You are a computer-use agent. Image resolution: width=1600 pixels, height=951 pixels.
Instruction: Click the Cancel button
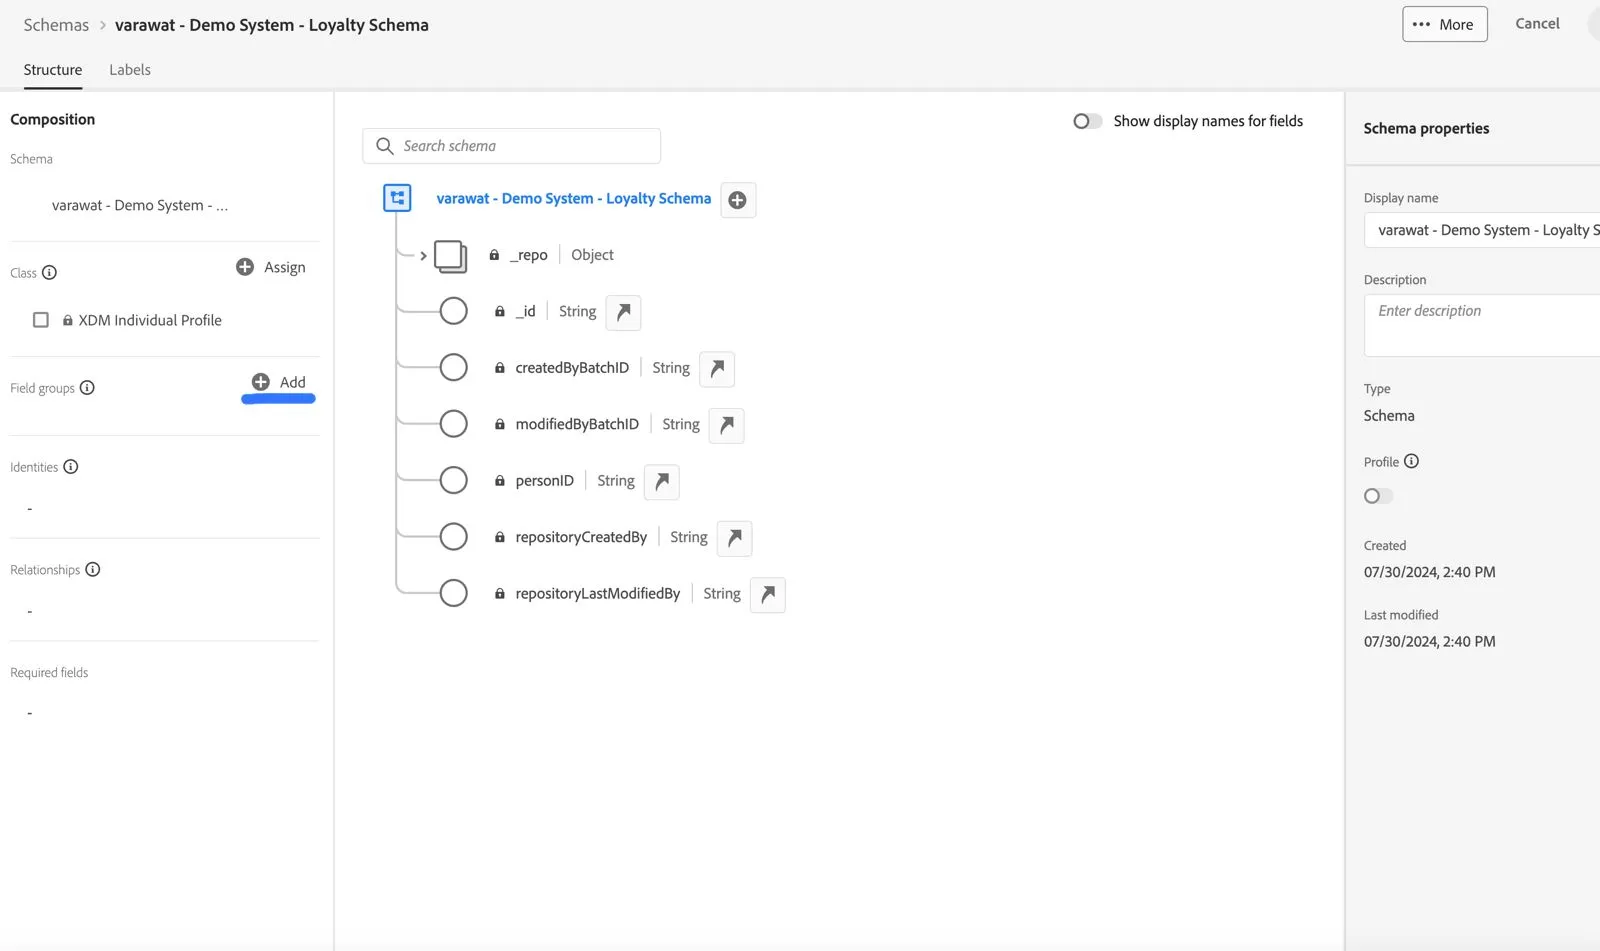tap(1537, 24)
